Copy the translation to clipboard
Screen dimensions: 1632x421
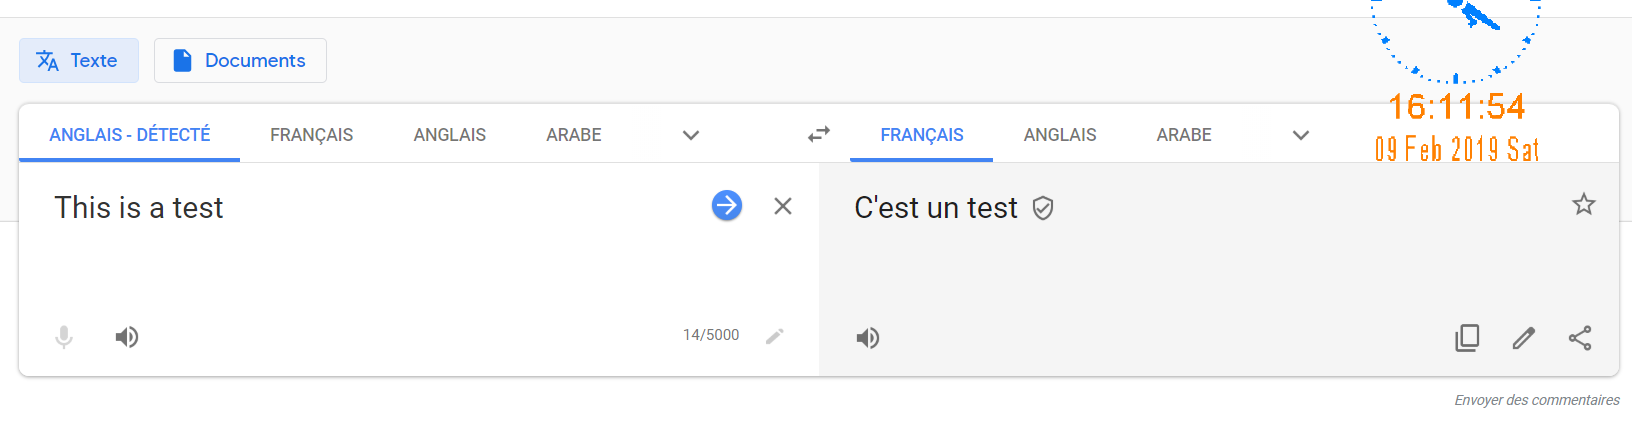pos(1467,338)
